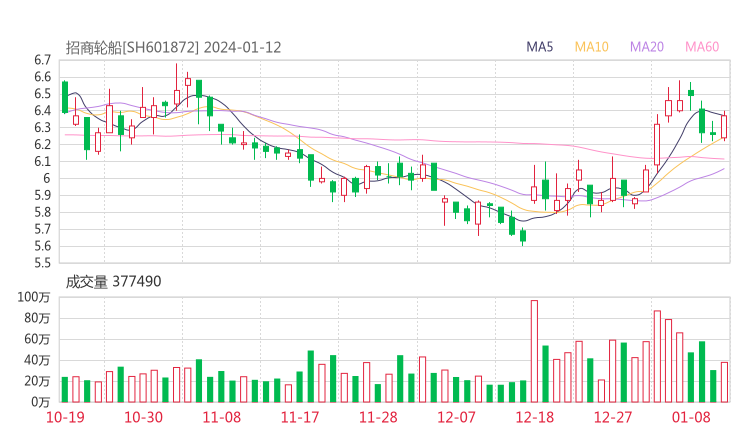The image size is (740, 440).
Task: Click the lowest green candlestick near 5.6
Action: [523, 236]
